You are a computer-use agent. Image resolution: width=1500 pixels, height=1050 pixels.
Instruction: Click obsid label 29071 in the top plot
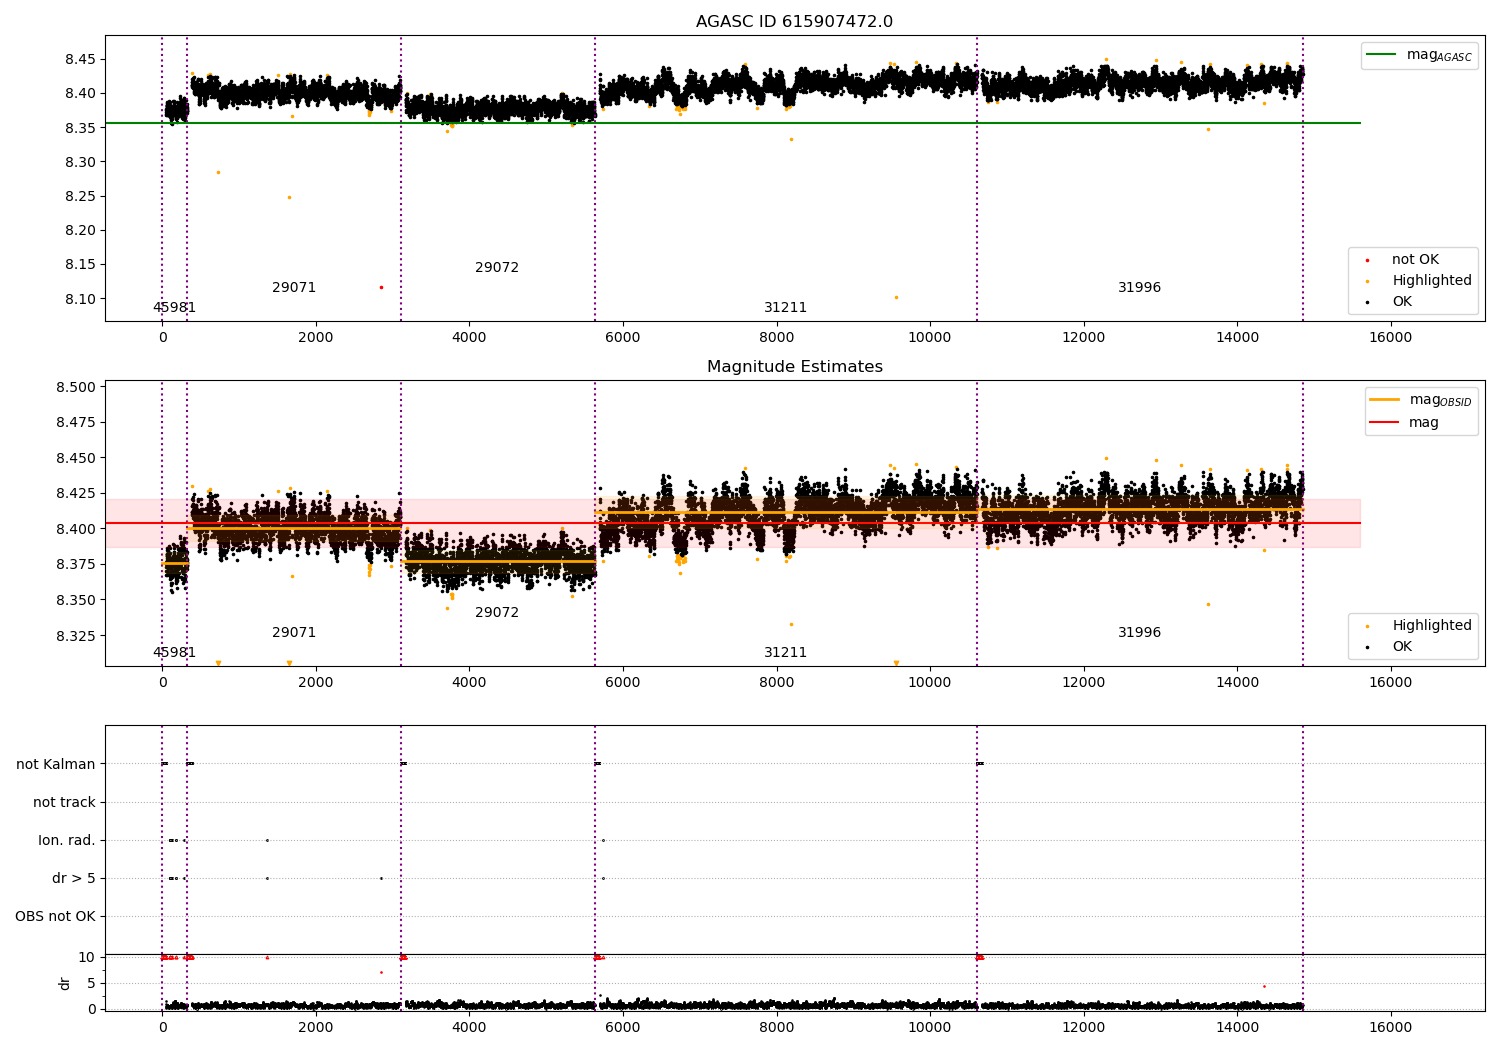(294, 288)
